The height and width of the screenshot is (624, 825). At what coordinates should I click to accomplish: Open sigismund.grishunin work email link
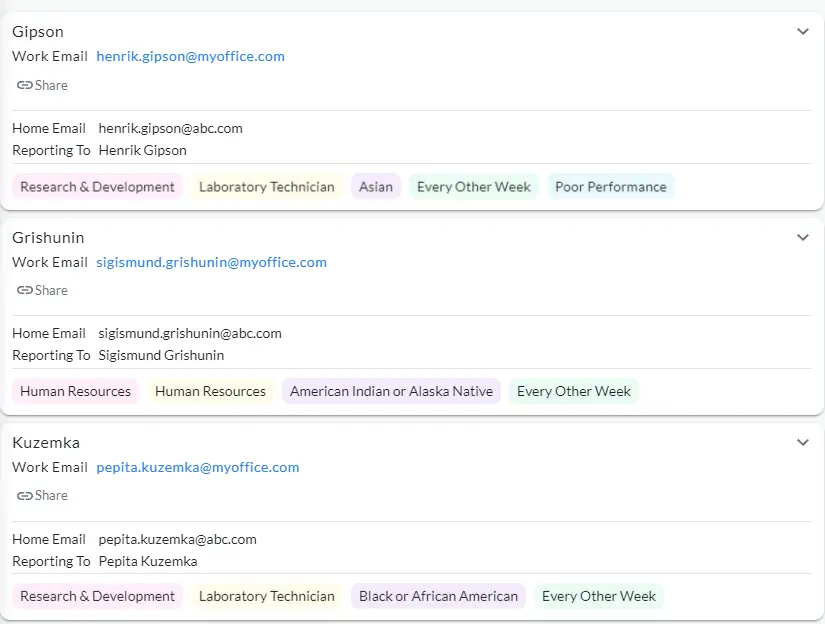coord(211,262)
